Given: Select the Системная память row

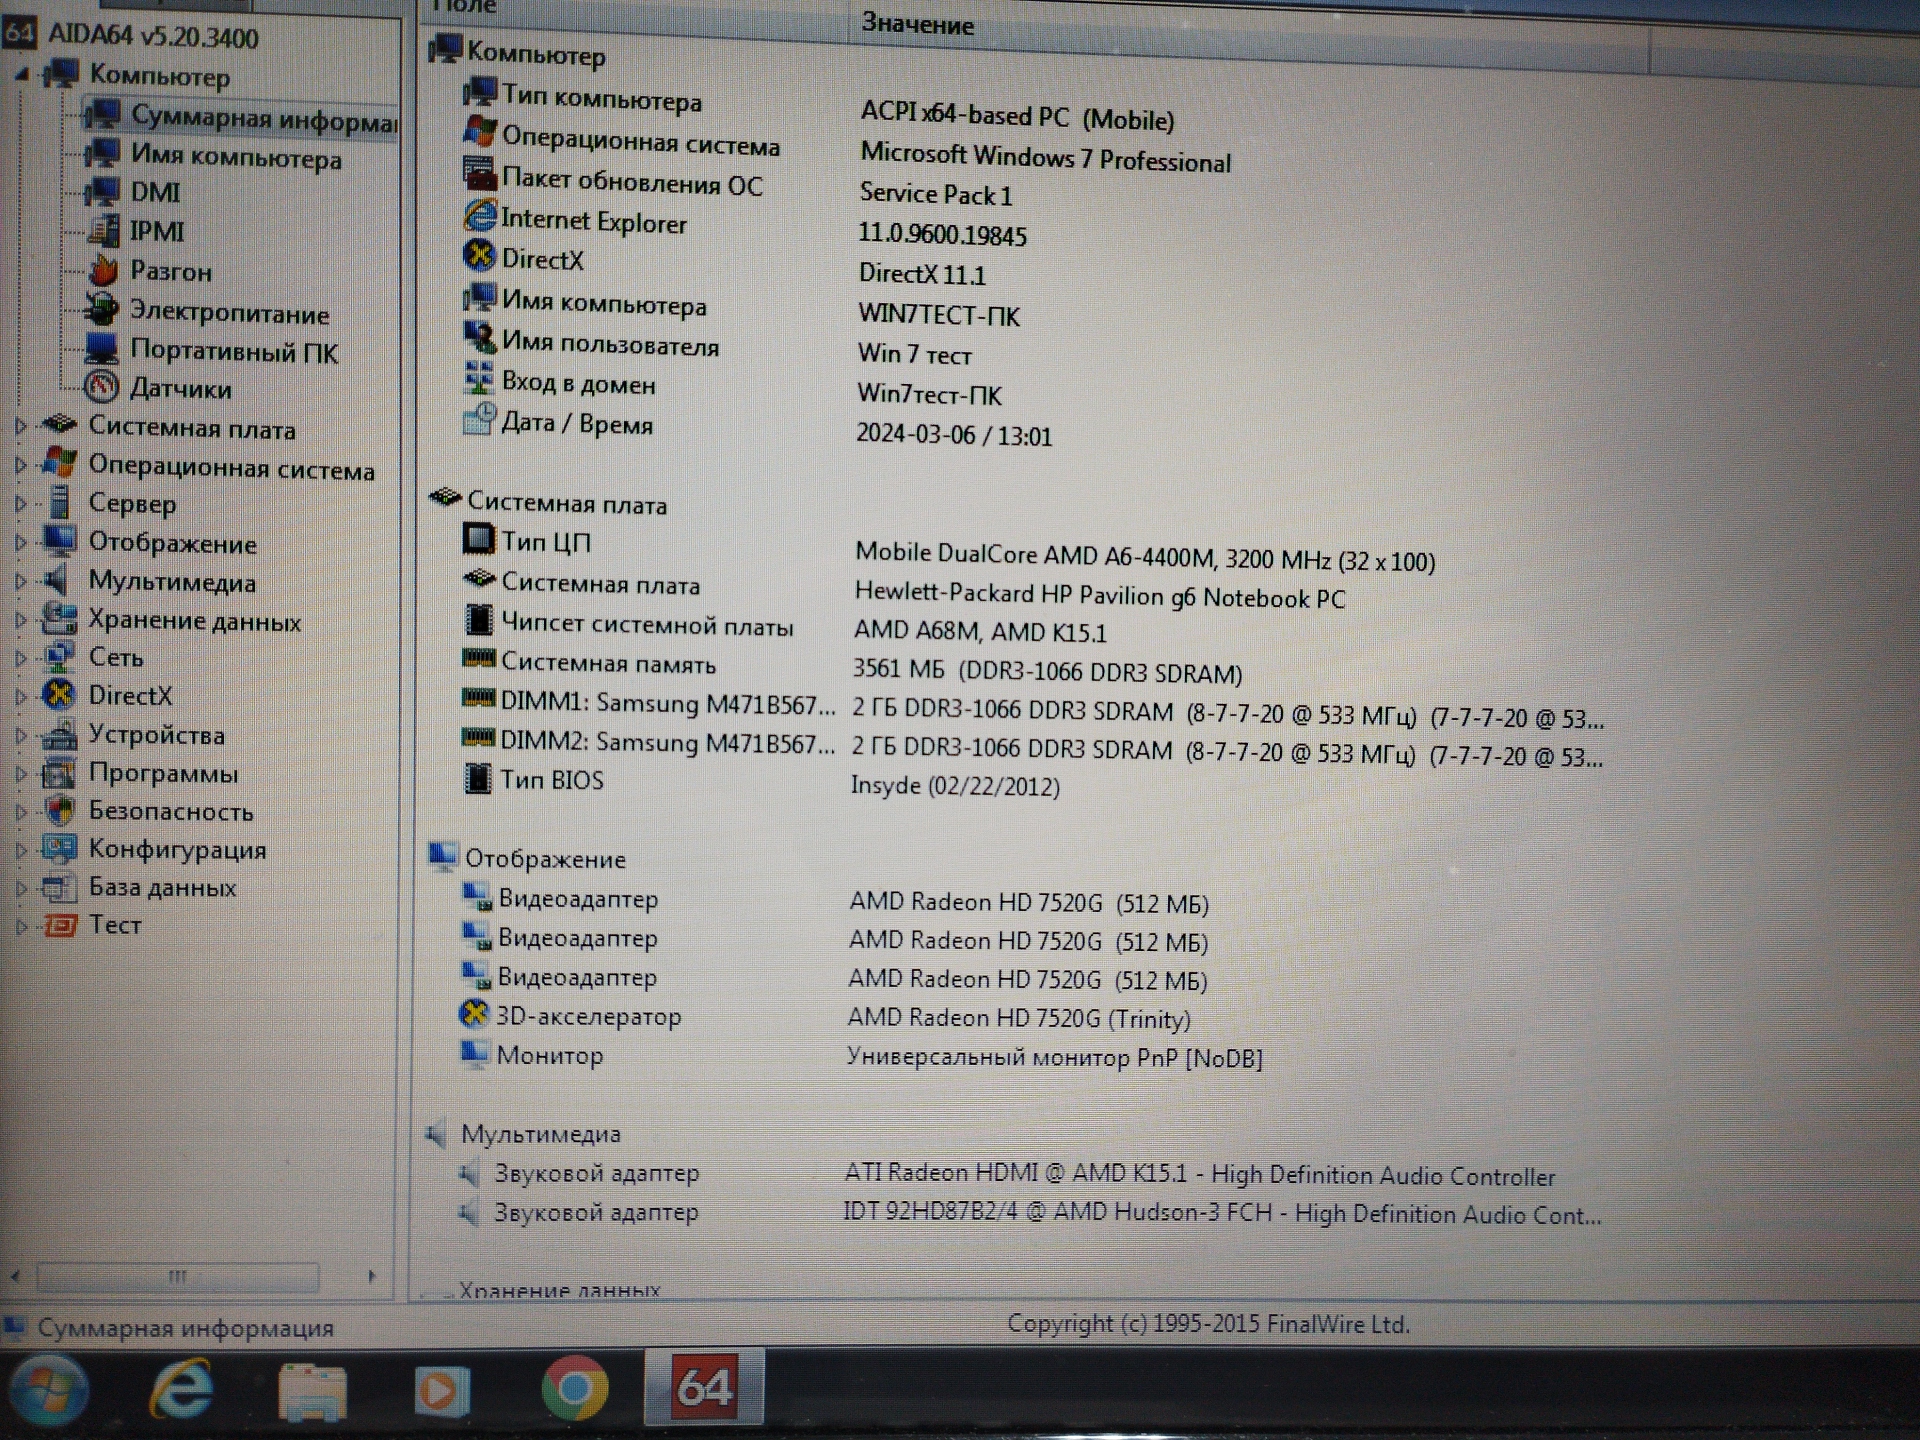Looking at the screenshot, I should click(852, 666).
